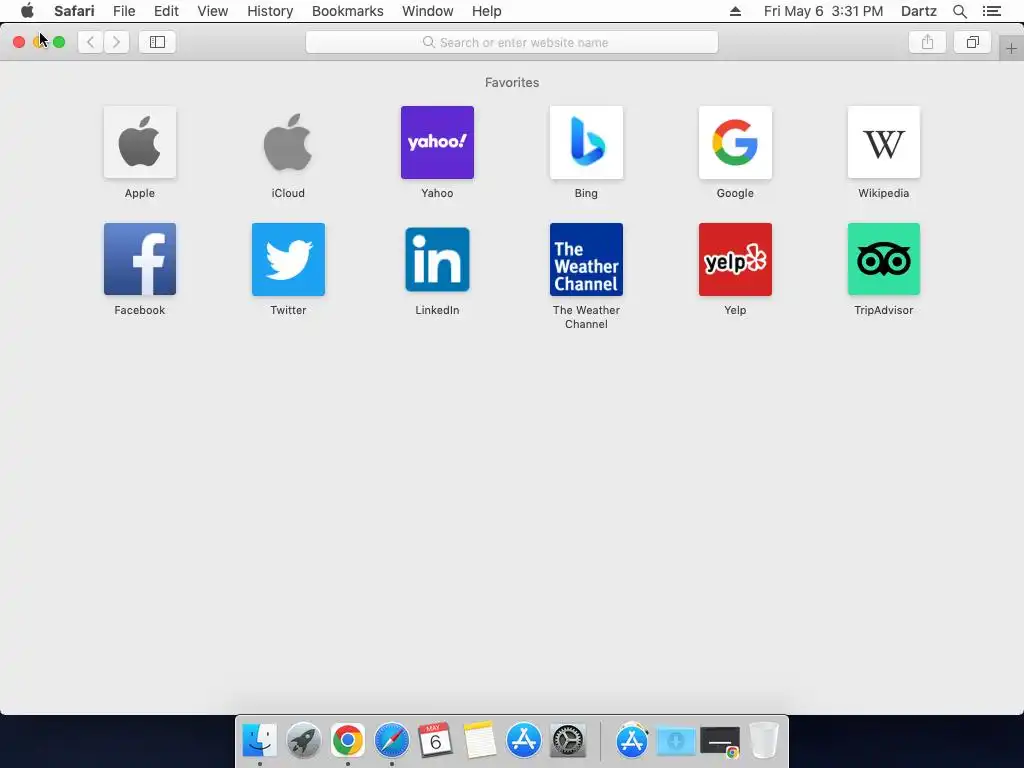The image size is (1024, 768).
Task: Open The Weather Channel favorite tile
Action: 586,259
